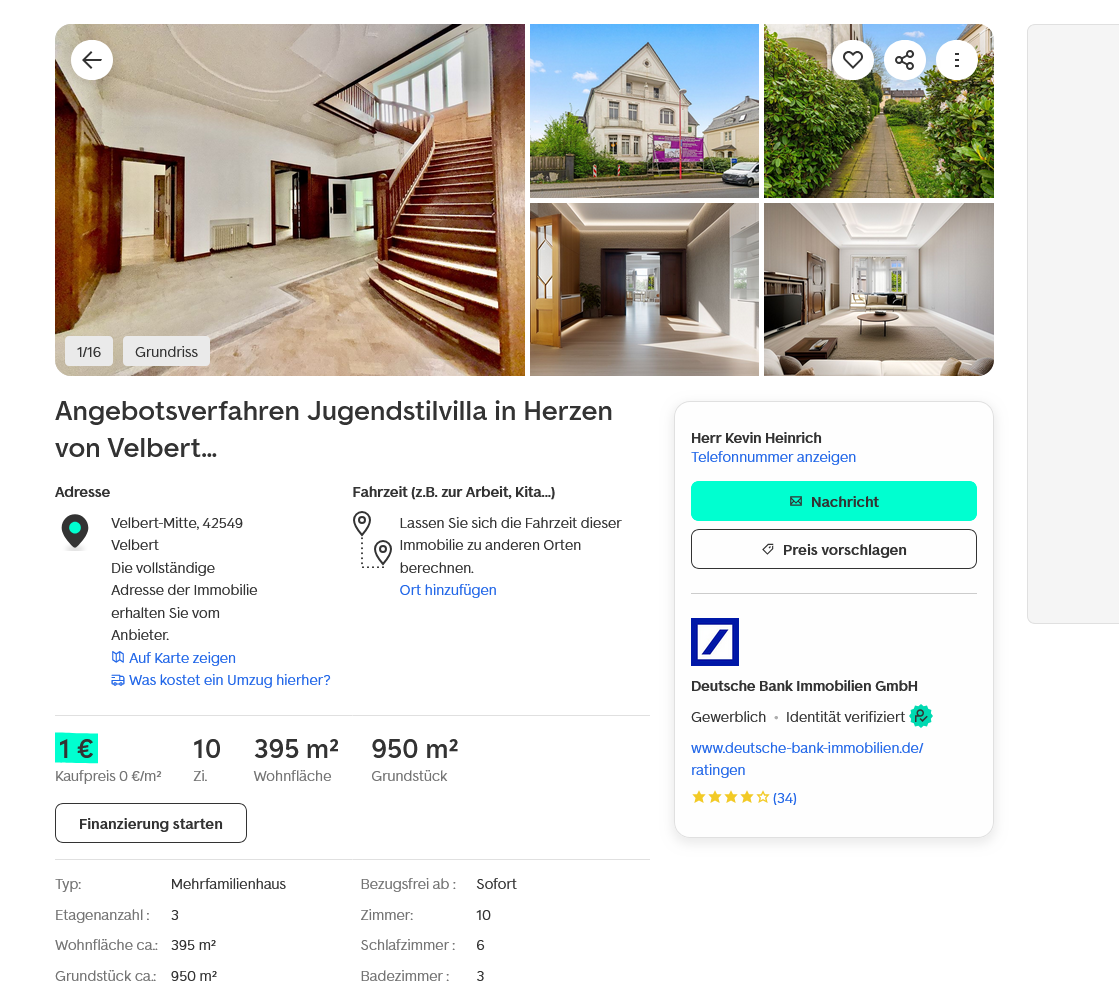Click Auf Karte zeigen link
This screenshot has height=1003, width=1119.
tap(173, 657)
